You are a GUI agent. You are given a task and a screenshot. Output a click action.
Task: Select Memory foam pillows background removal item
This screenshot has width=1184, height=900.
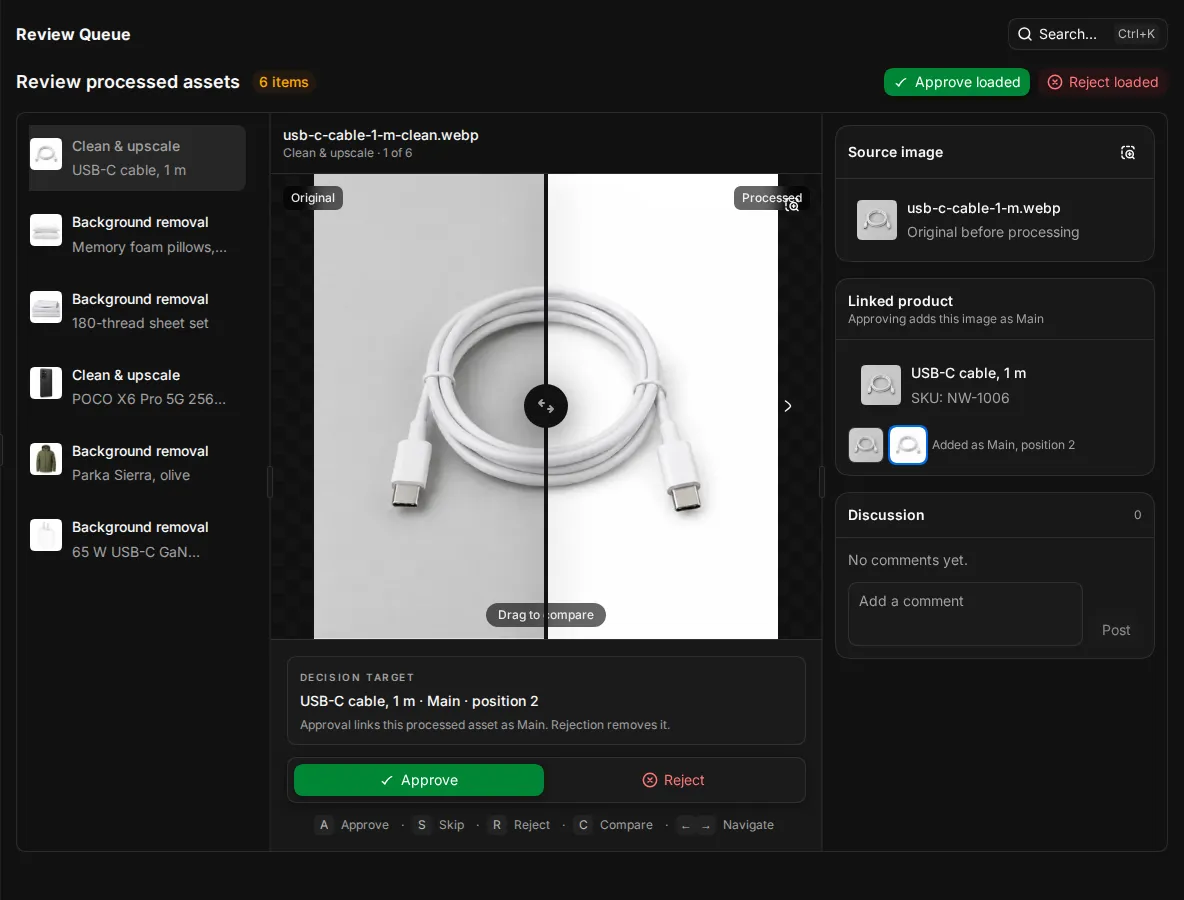[137, 234]
